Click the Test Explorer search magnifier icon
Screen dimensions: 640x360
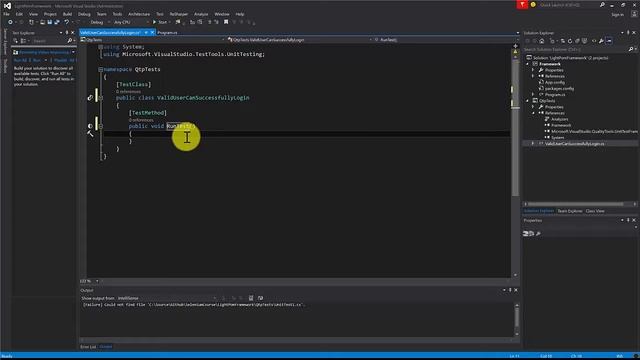click(69, 41)
